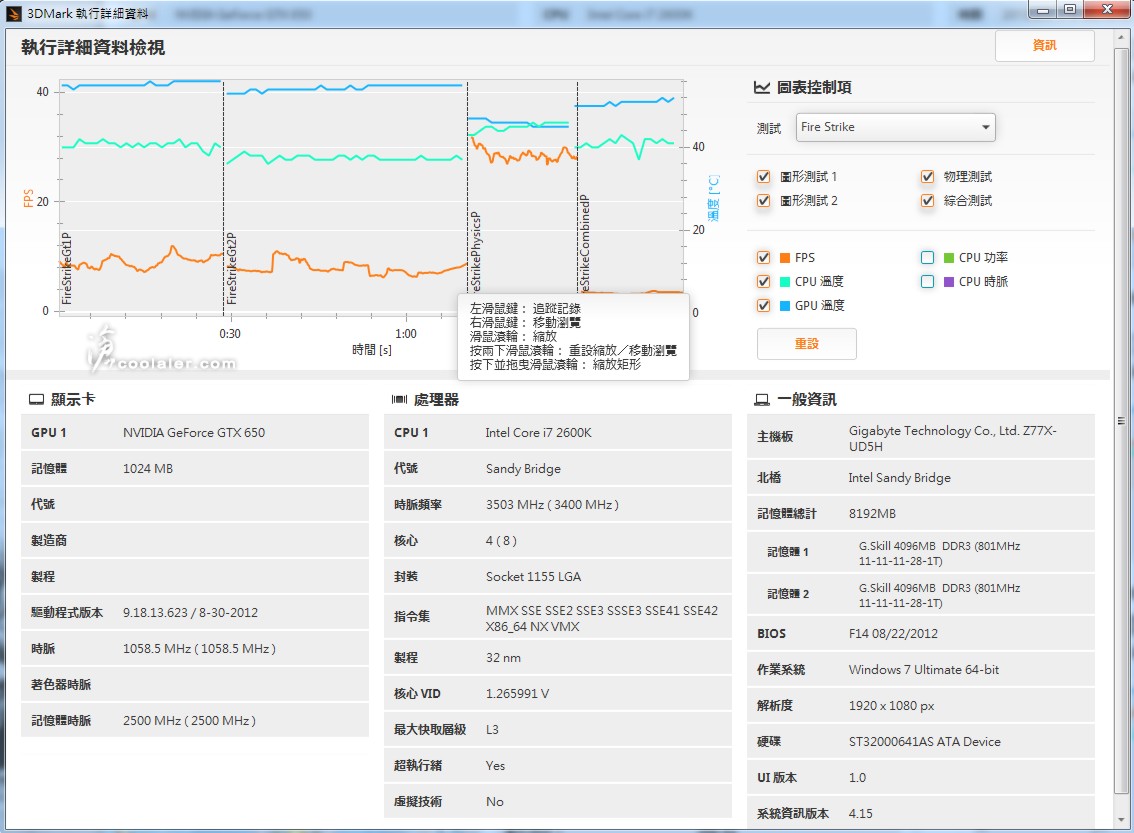
Task: Enable the CPU 時脈 checkbox
Action: pos(927,281)
